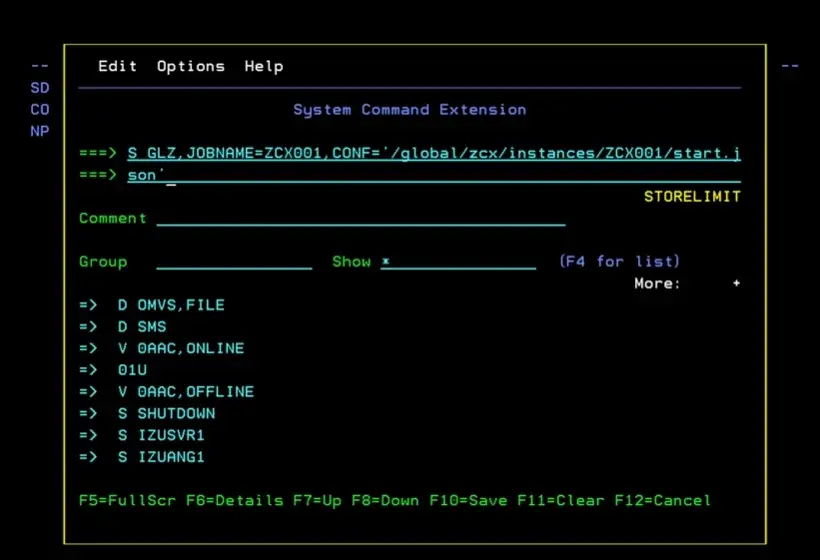
Task: Open the Help menu
Action: click(264, 66)
